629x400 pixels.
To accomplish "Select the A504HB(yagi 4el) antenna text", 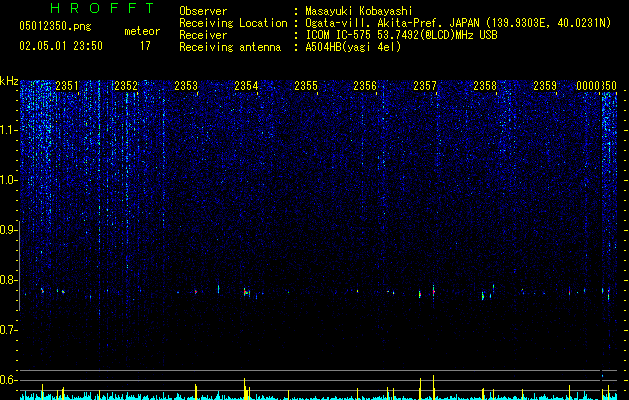I will coord(353,47).
